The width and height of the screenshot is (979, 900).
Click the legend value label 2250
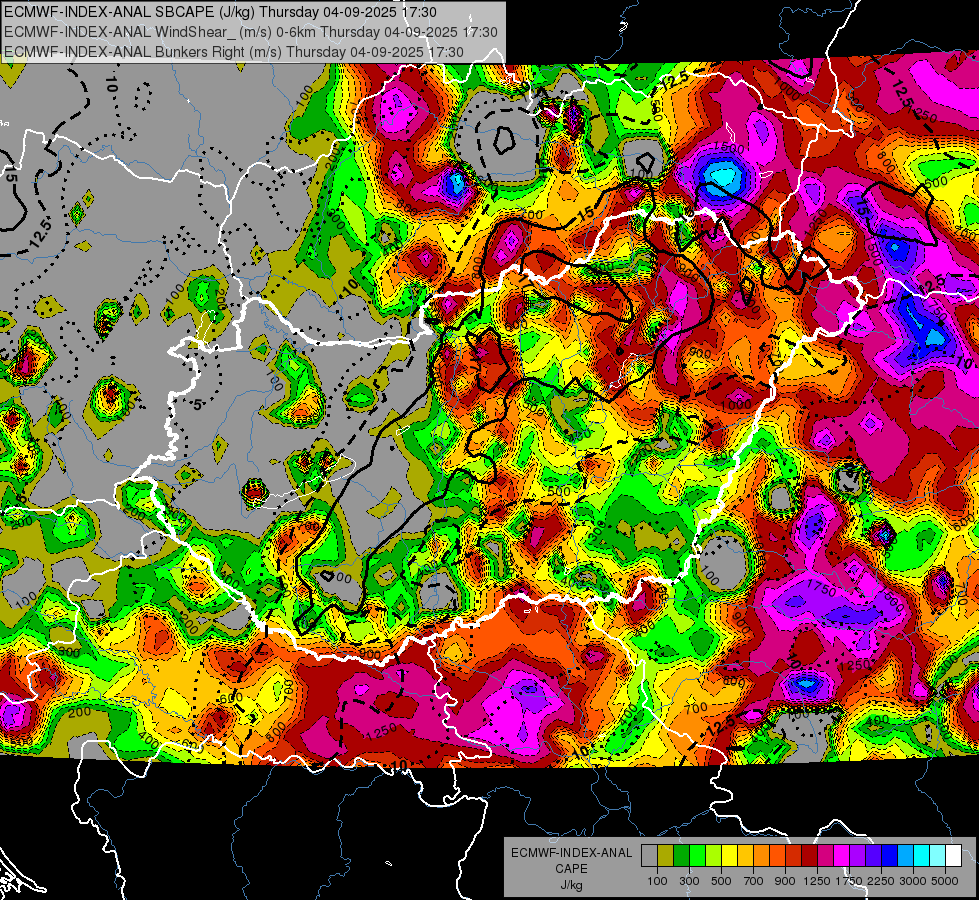click(x=881, y=881)
